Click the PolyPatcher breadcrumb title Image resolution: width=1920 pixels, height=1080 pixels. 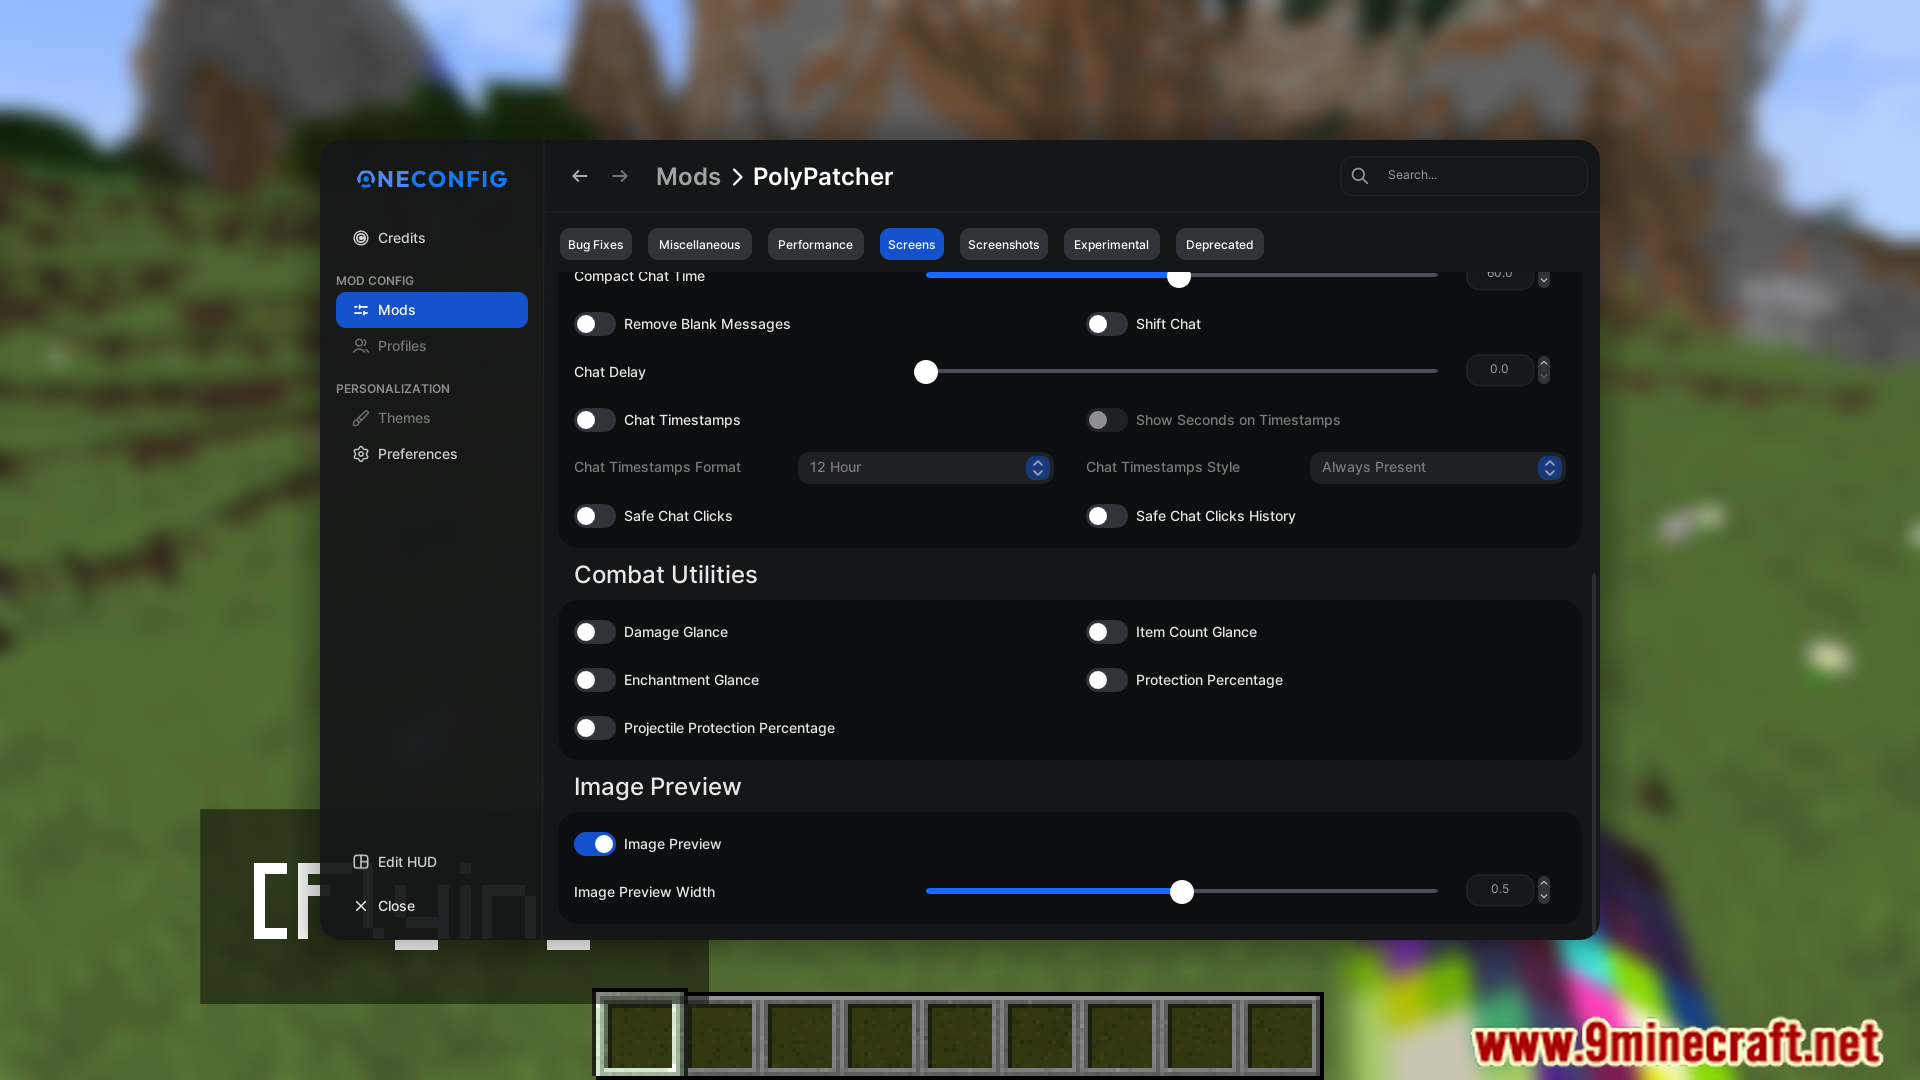click(823, 177)
